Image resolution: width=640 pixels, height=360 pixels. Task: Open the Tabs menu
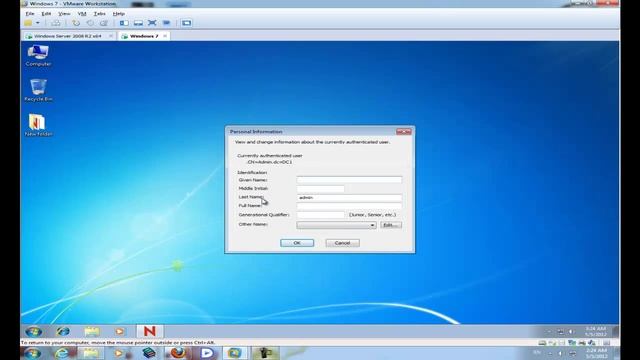100,13
